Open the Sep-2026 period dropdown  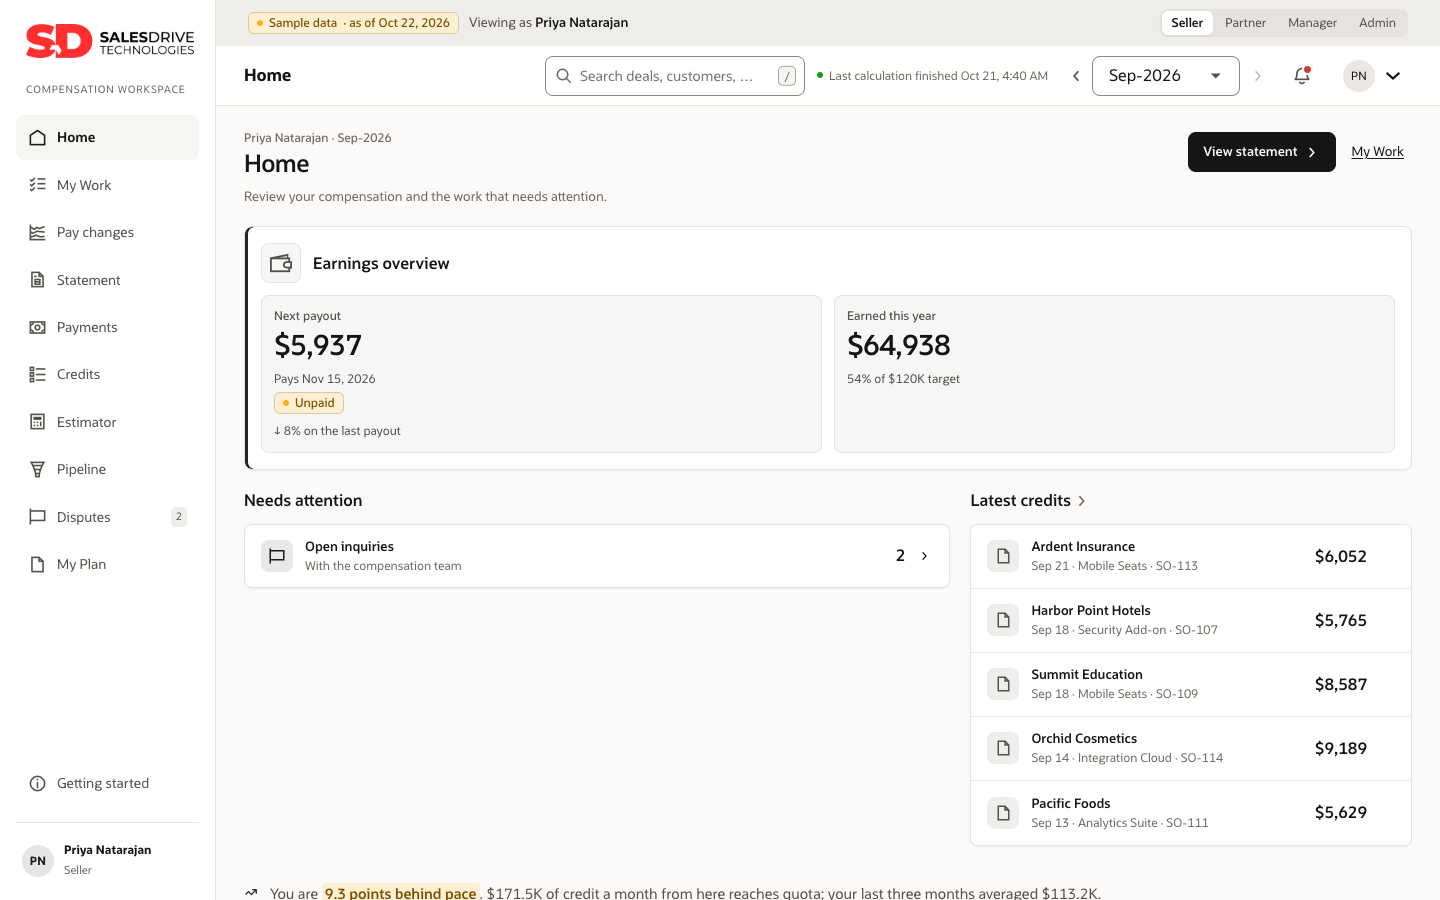pos(1166,76)
